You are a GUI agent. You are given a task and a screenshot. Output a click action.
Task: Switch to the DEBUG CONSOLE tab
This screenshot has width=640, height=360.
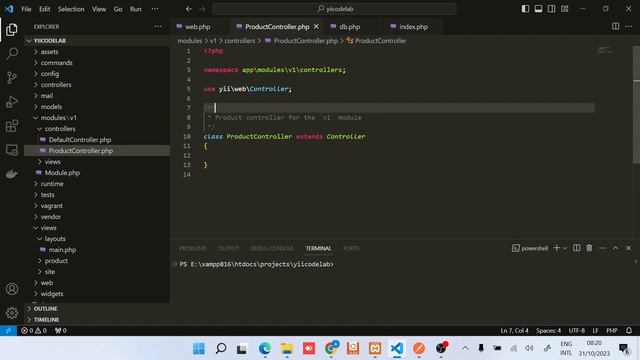[271, 248]
